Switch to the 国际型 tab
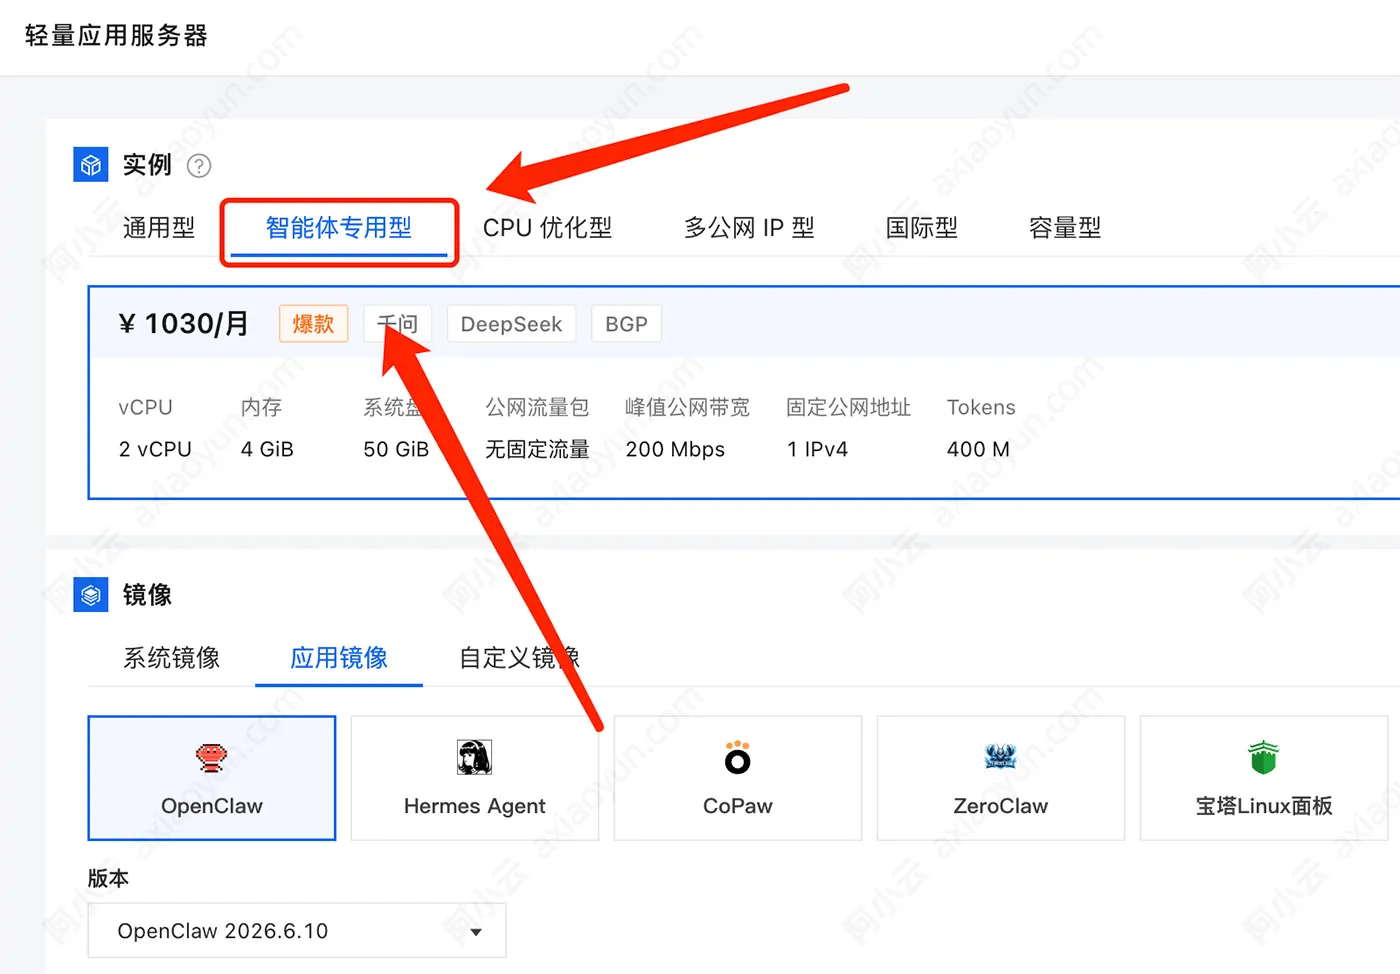 click(x=922, y=228)
